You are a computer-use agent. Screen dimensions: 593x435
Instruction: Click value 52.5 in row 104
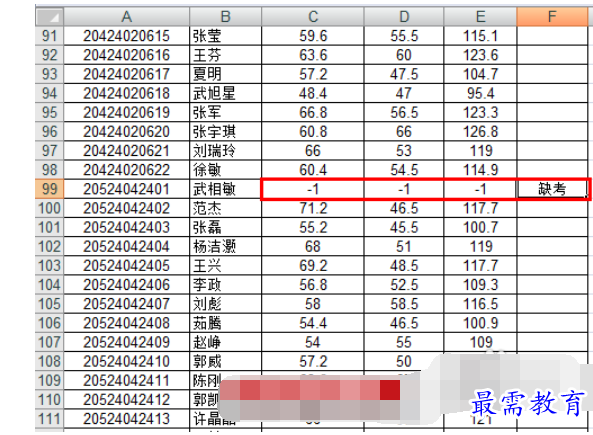click(x=404, y=284)
